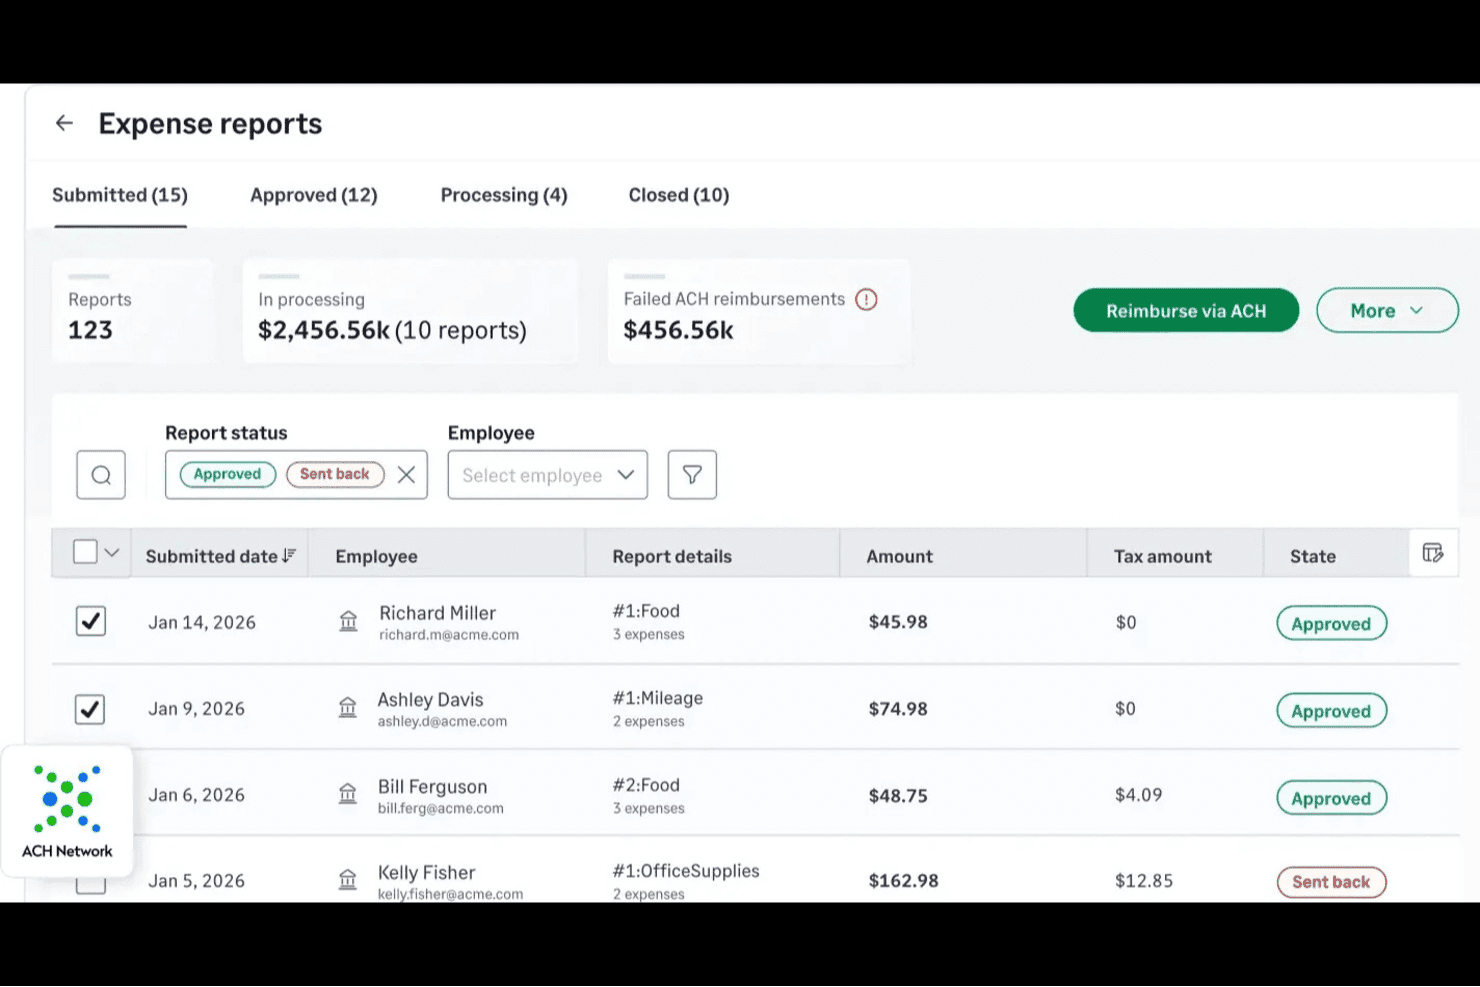Screen dimensions: 1480x987
Task: Click the Approved filter chip in Report status
Action: click(x=228, y=474)
